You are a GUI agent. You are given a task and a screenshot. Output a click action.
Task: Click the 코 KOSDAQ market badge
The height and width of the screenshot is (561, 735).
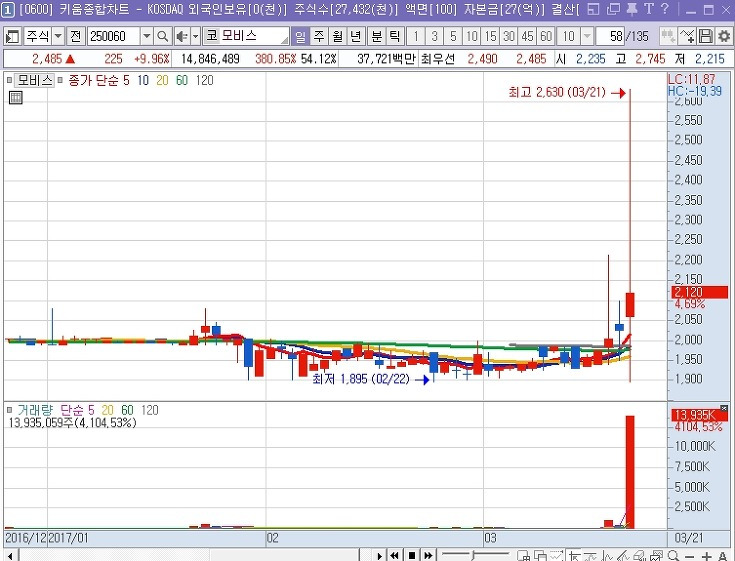tap(212, 36)
